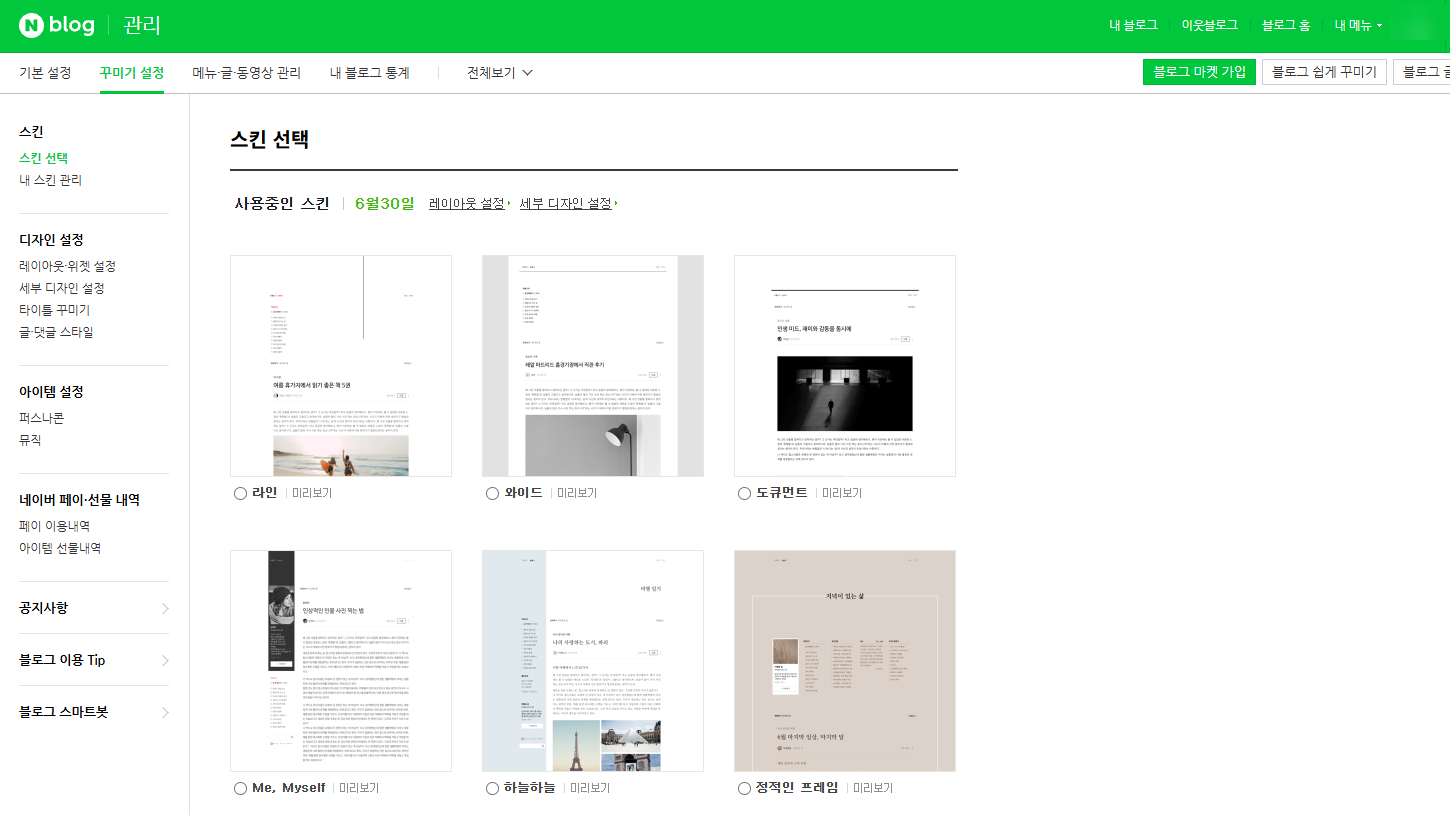Open 타이틀 꾸미기 in sidebar
This screenshot has height=815, width=1450.
pos(54,310)
